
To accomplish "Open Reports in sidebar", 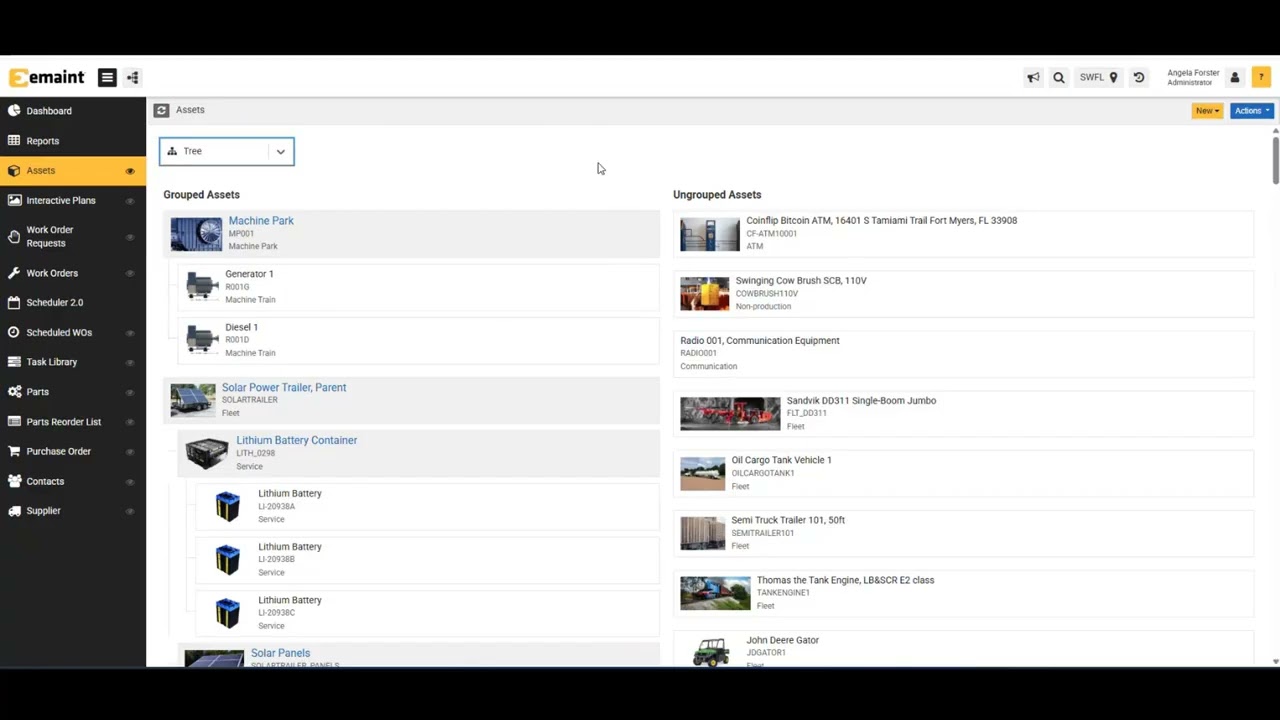I will point(73,141).
